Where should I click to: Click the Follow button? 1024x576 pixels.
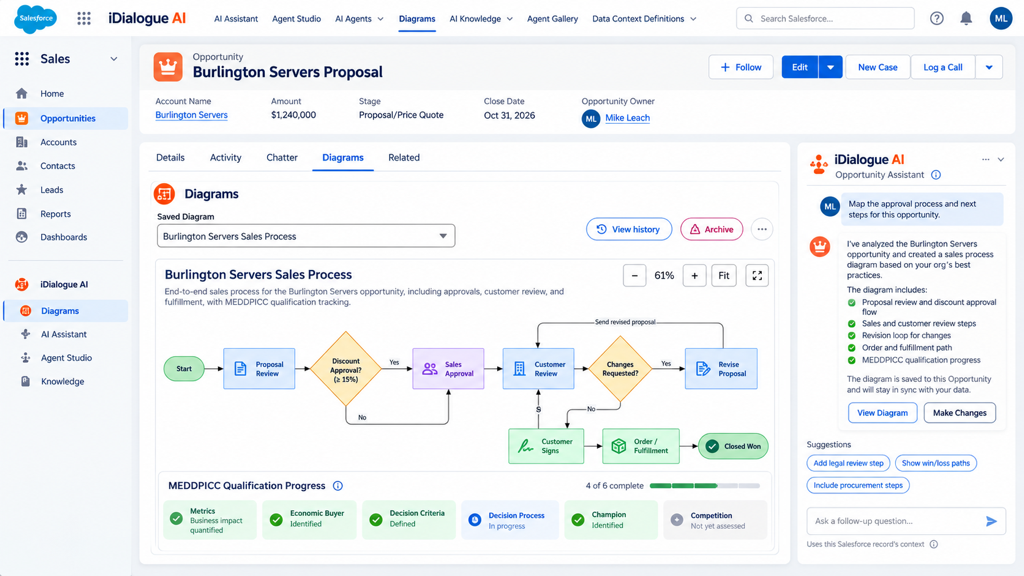[x=741, y=67]
